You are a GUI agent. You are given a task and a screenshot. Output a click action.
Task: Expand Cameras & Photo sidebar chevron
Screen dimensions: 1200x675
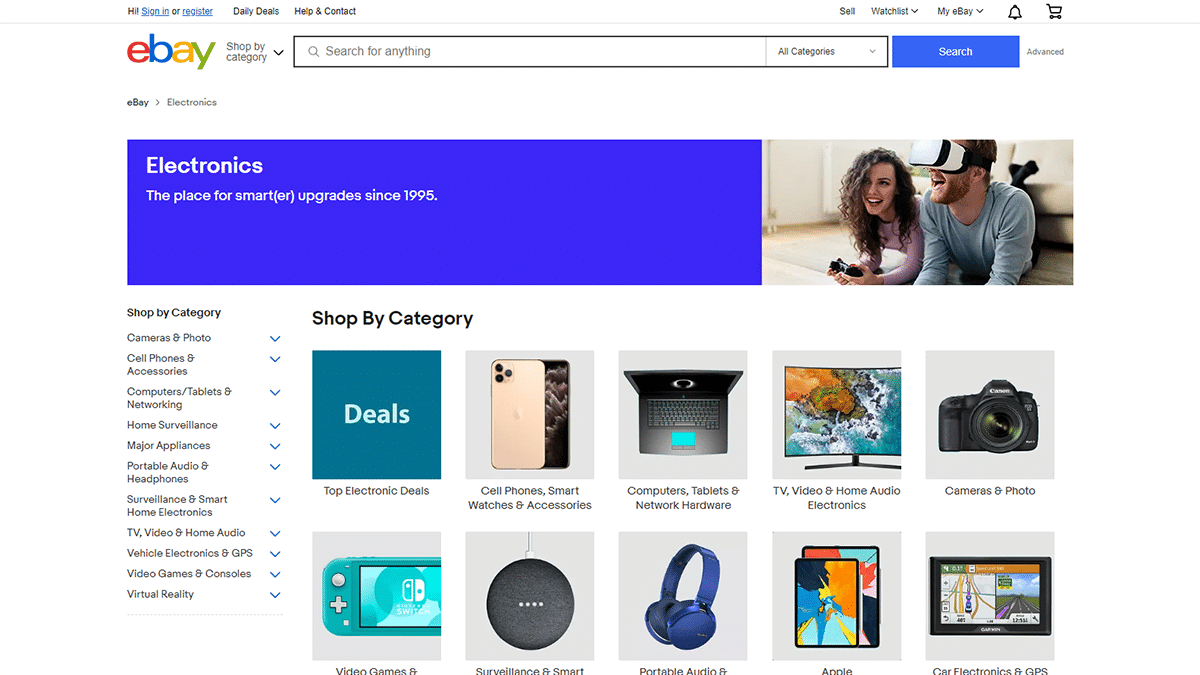click(275, 339)
